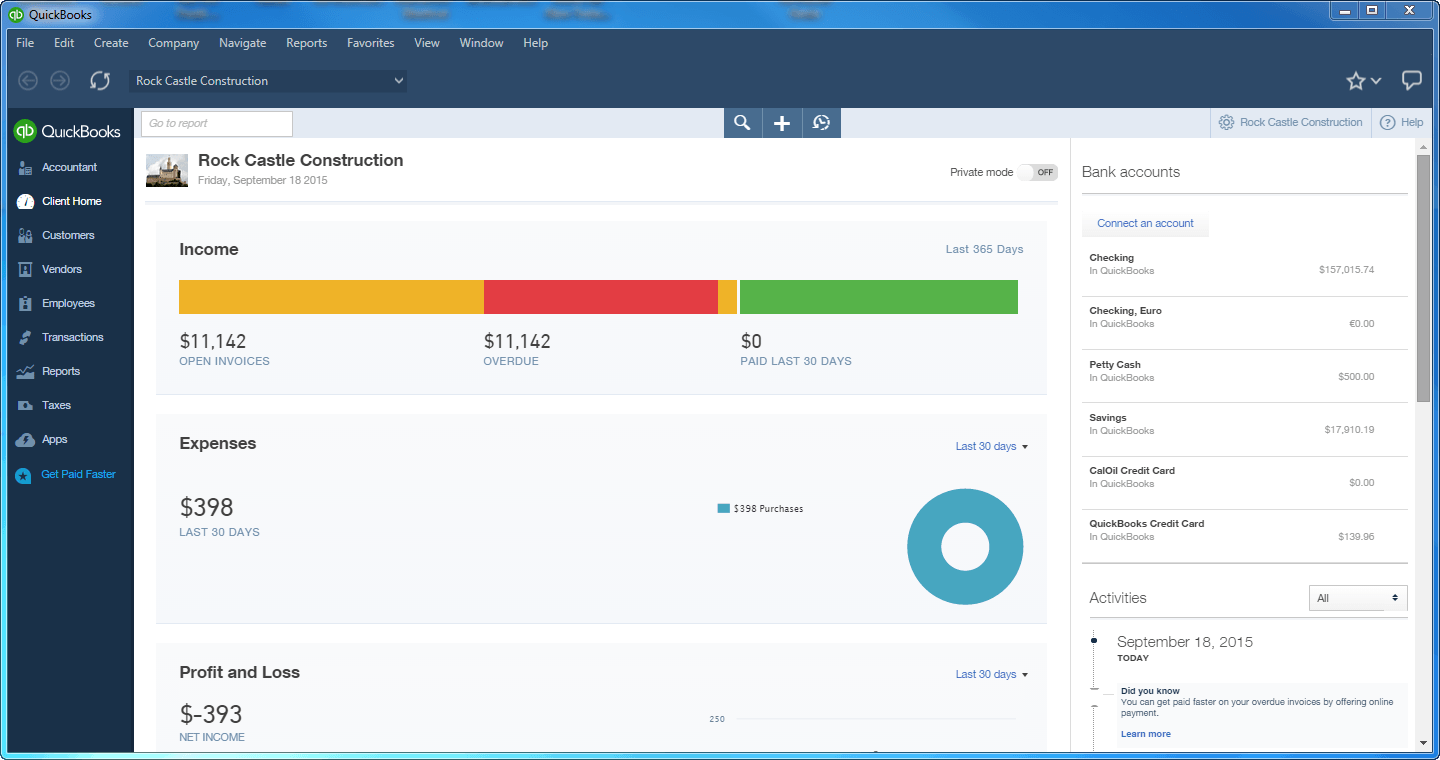Click the back navigation arrow
The width and height of the screenshot is (1440, 760).
pyautogui.click(x=28, y=81)
